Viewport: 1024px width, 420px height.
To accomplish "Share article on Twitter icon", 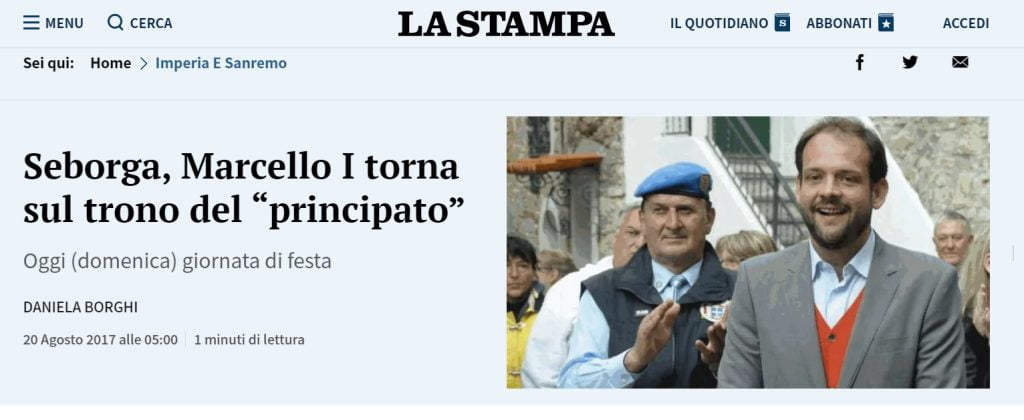I will click(x=910, y=63).
